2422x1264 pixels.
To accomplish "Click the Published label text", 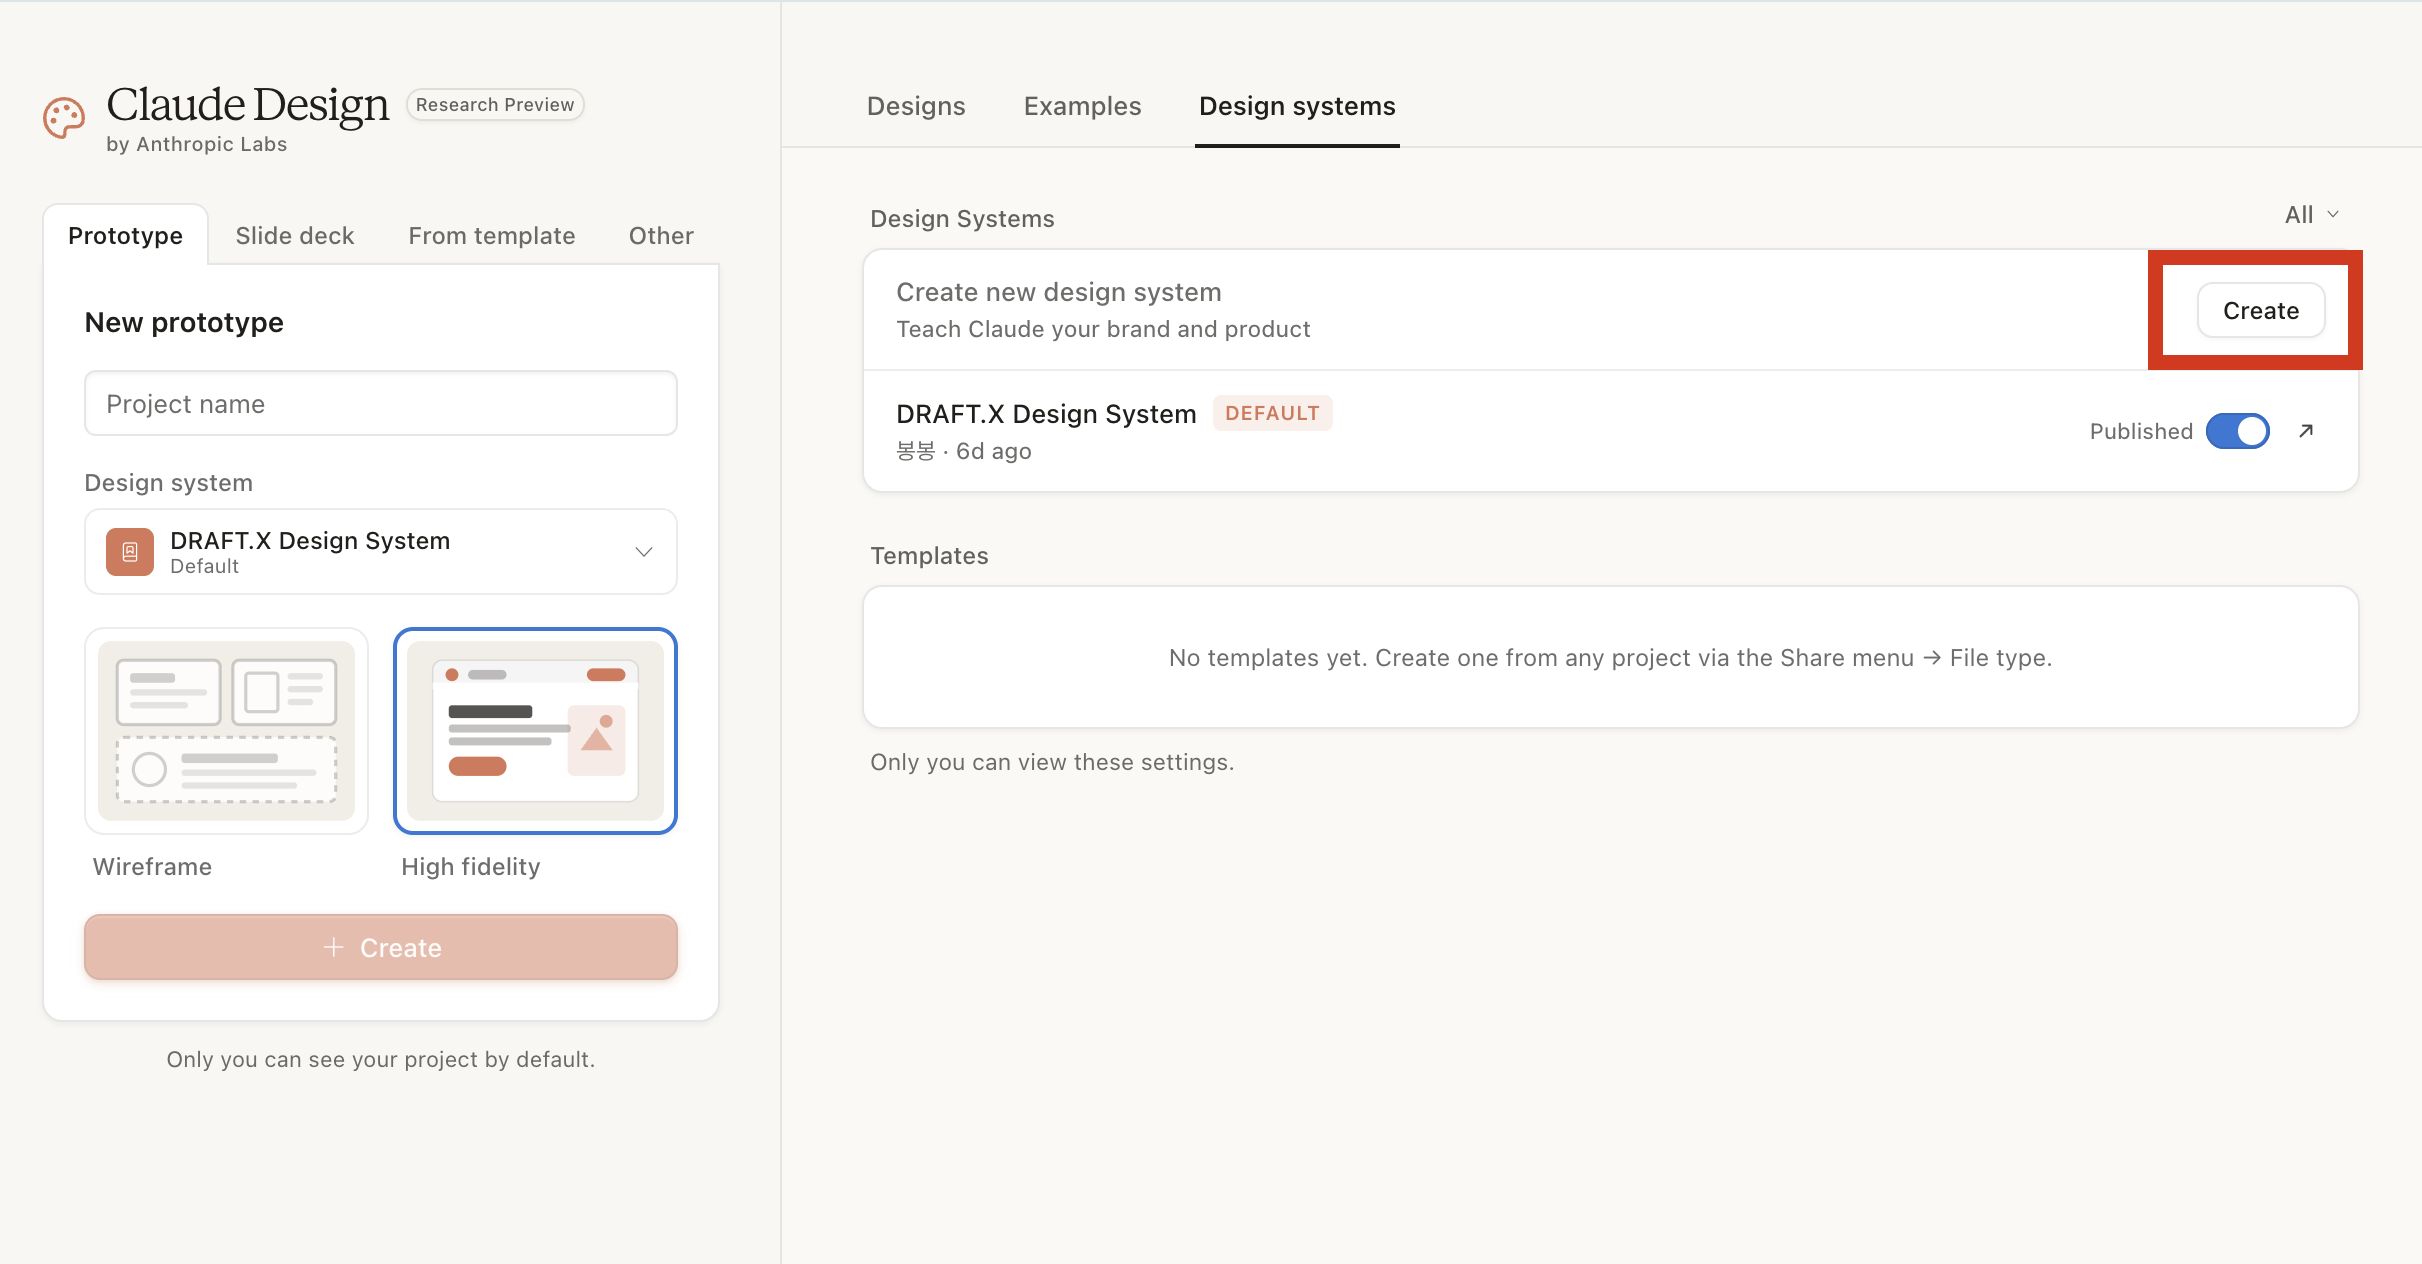I will point(2141,431).
